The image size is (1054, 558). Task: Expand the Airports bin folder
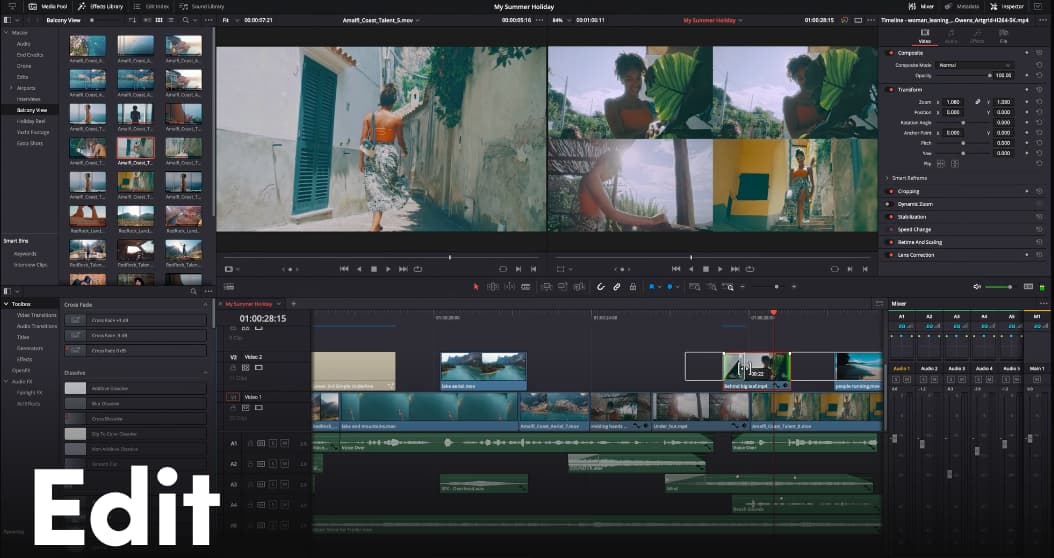point(12,88)
